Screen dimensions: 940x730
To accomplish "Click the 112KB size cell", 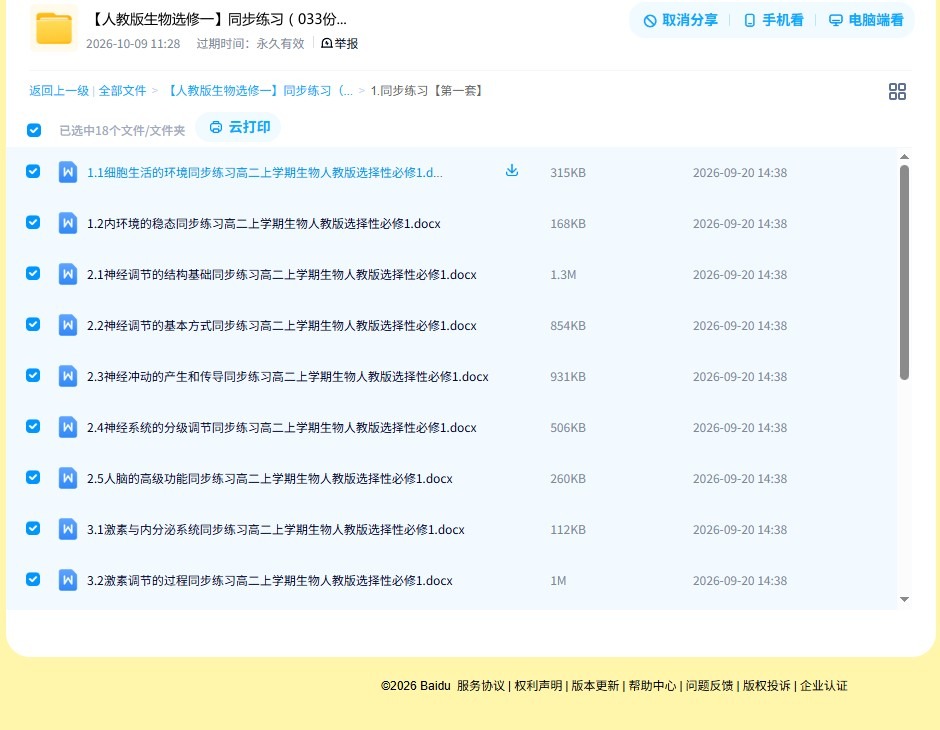I will pyautogui.click(x=568, y=529).
